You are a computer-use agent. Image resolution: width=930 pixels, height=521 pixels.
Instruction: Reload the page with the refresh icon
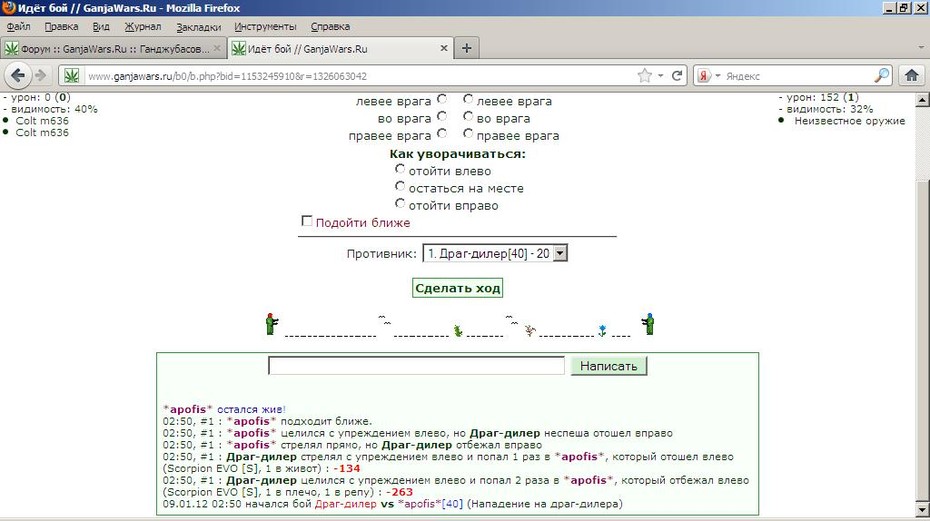[677, 75]
